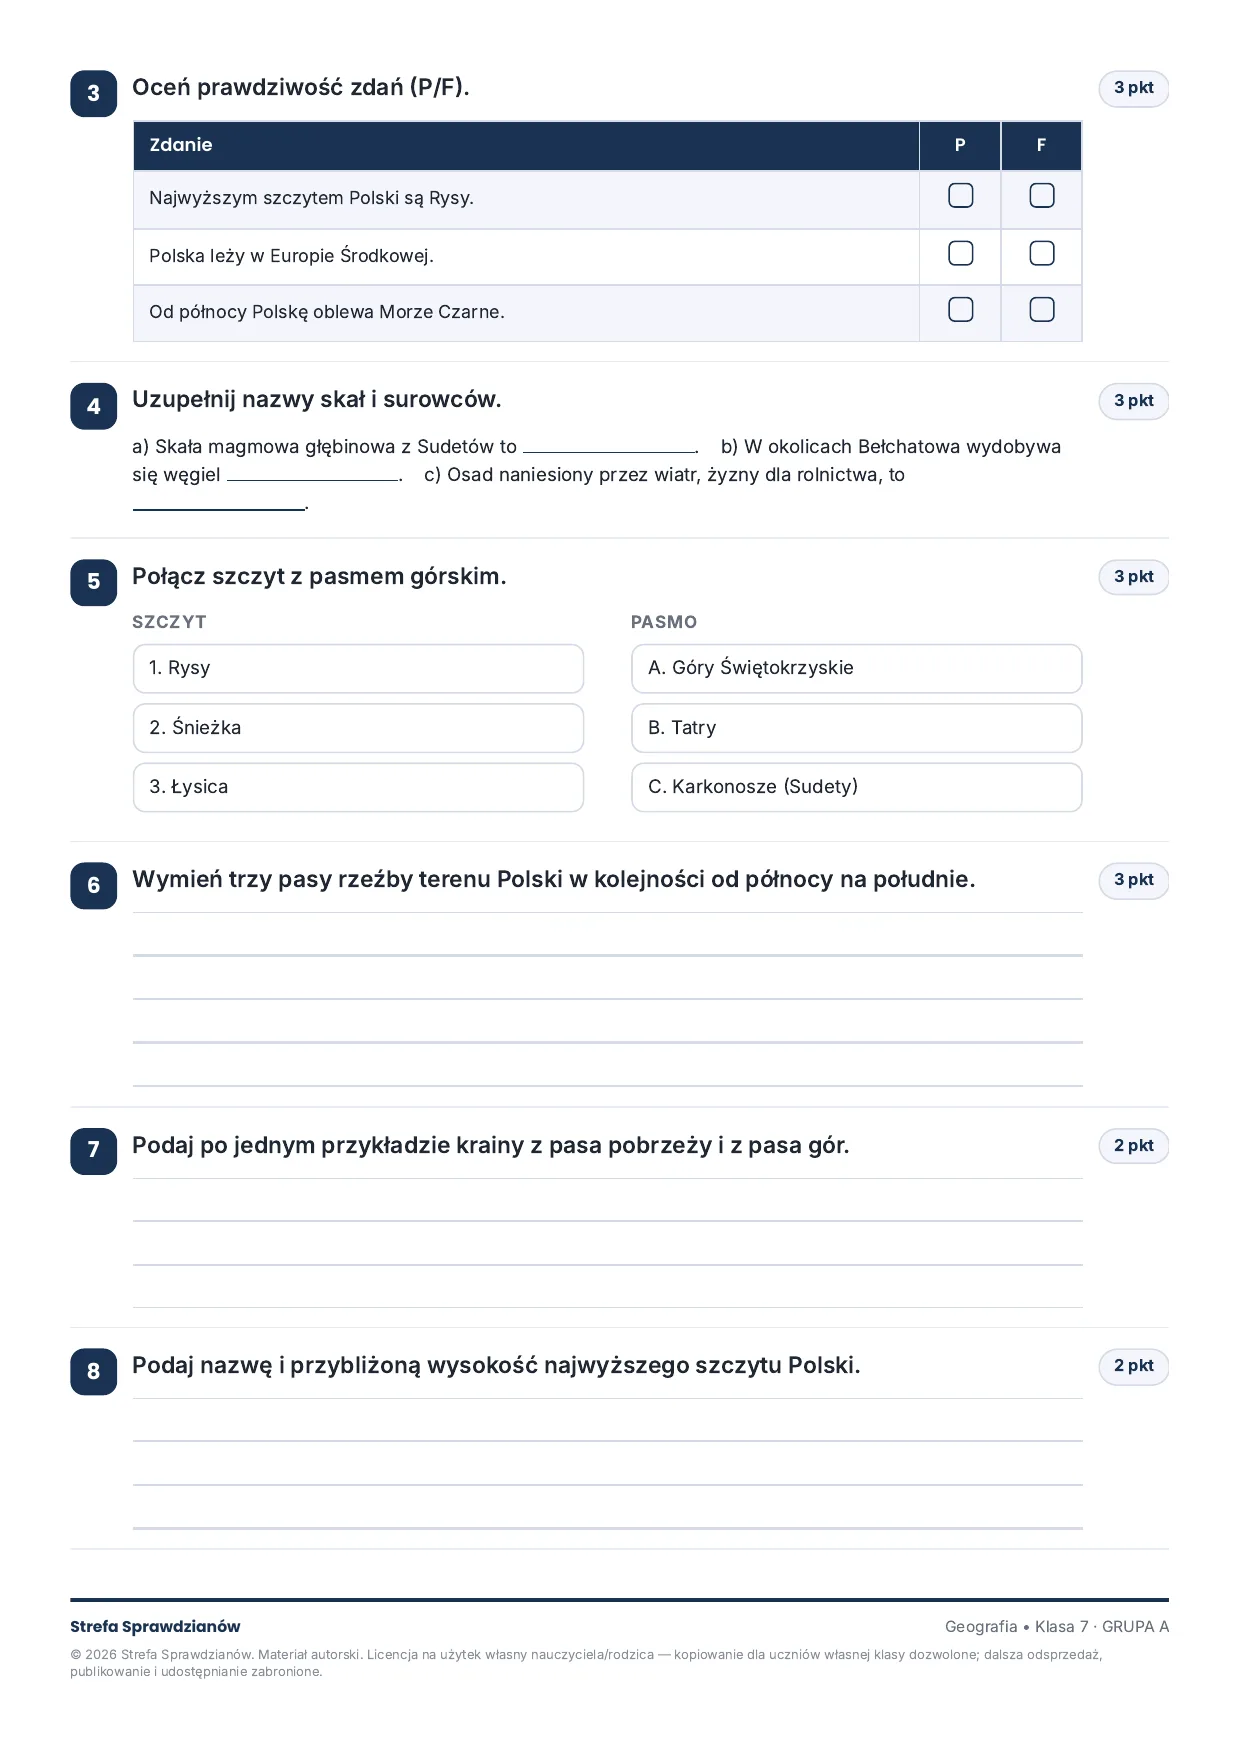Click the question 6 number badge
This screenshot has width=1240, height=1754.
pyautogui.click(x=93, y=885)
